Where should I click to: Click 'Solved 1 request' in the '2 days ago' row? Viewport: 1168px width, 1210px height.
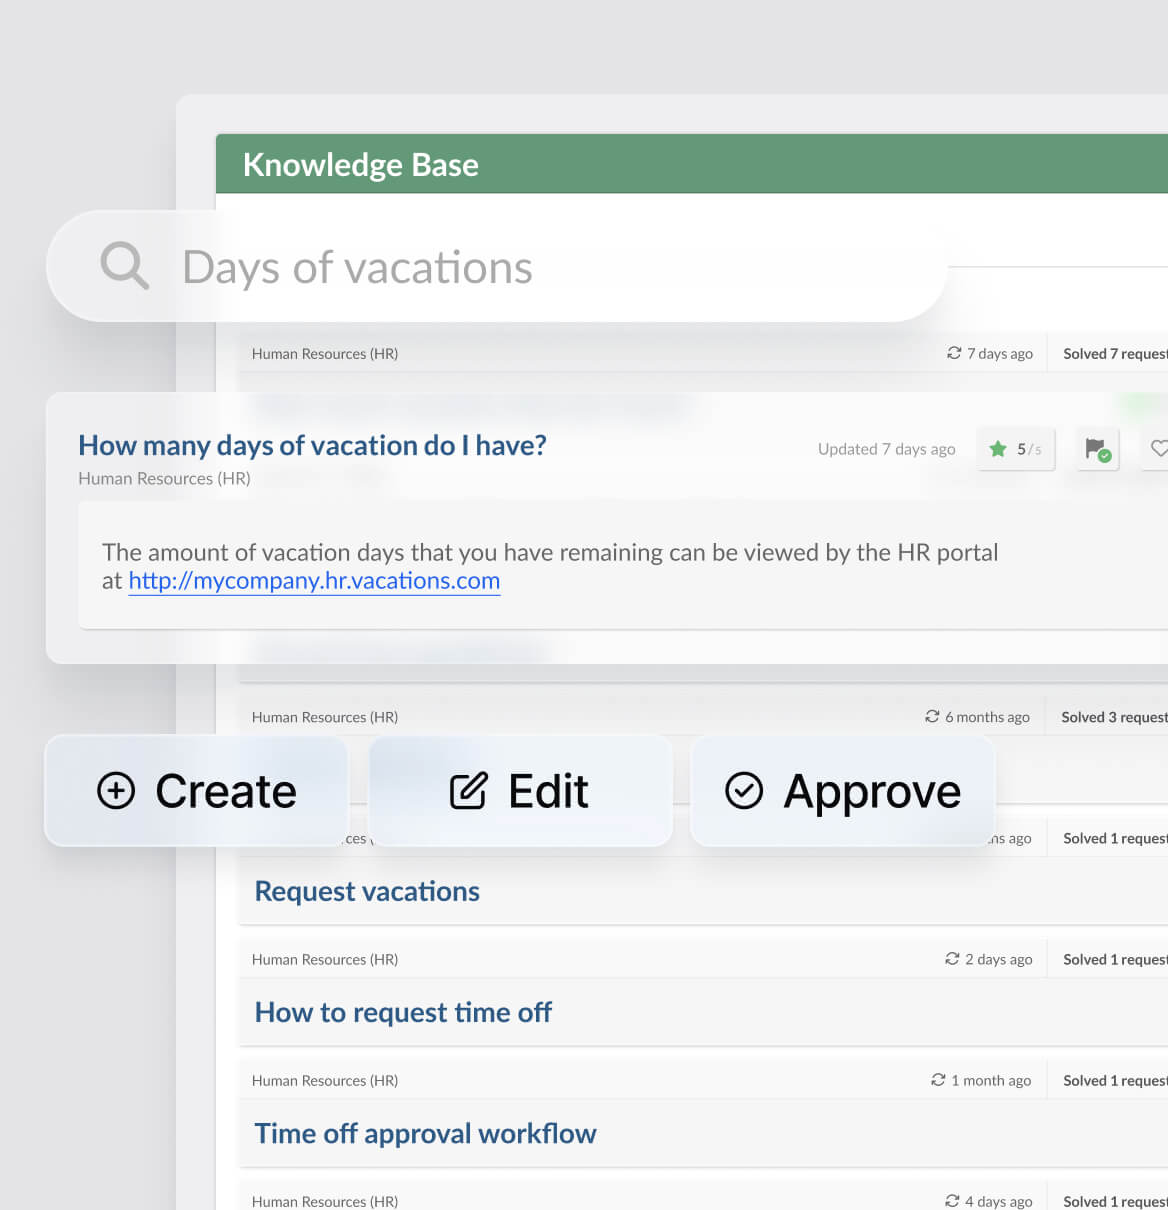[x=1115, y=959]
